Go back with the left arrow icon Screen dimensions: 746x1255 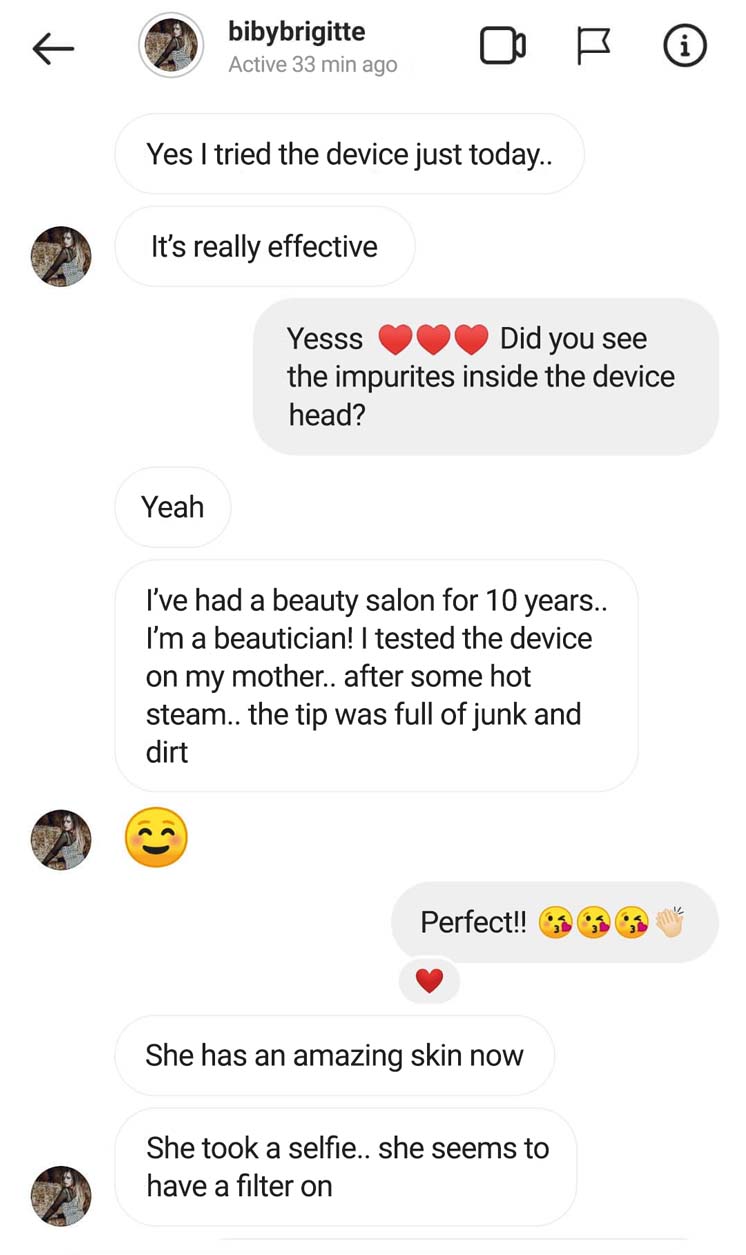click(x=53, y=48)
